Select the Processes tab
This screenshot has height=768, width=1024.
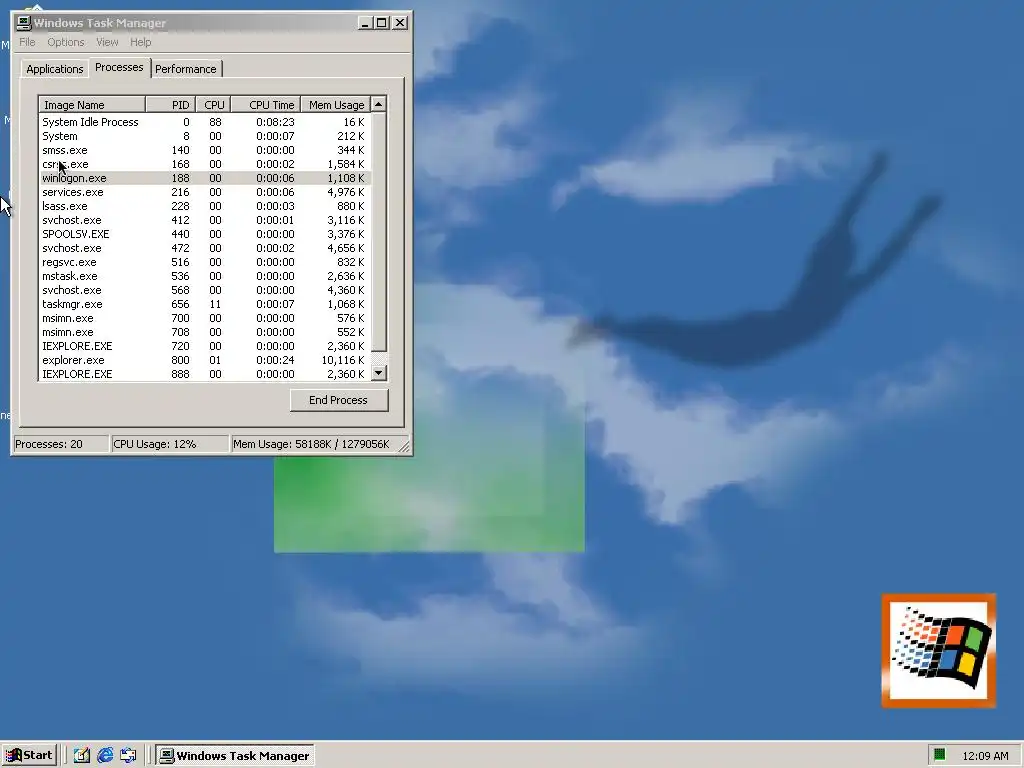[x=119, y=67]
